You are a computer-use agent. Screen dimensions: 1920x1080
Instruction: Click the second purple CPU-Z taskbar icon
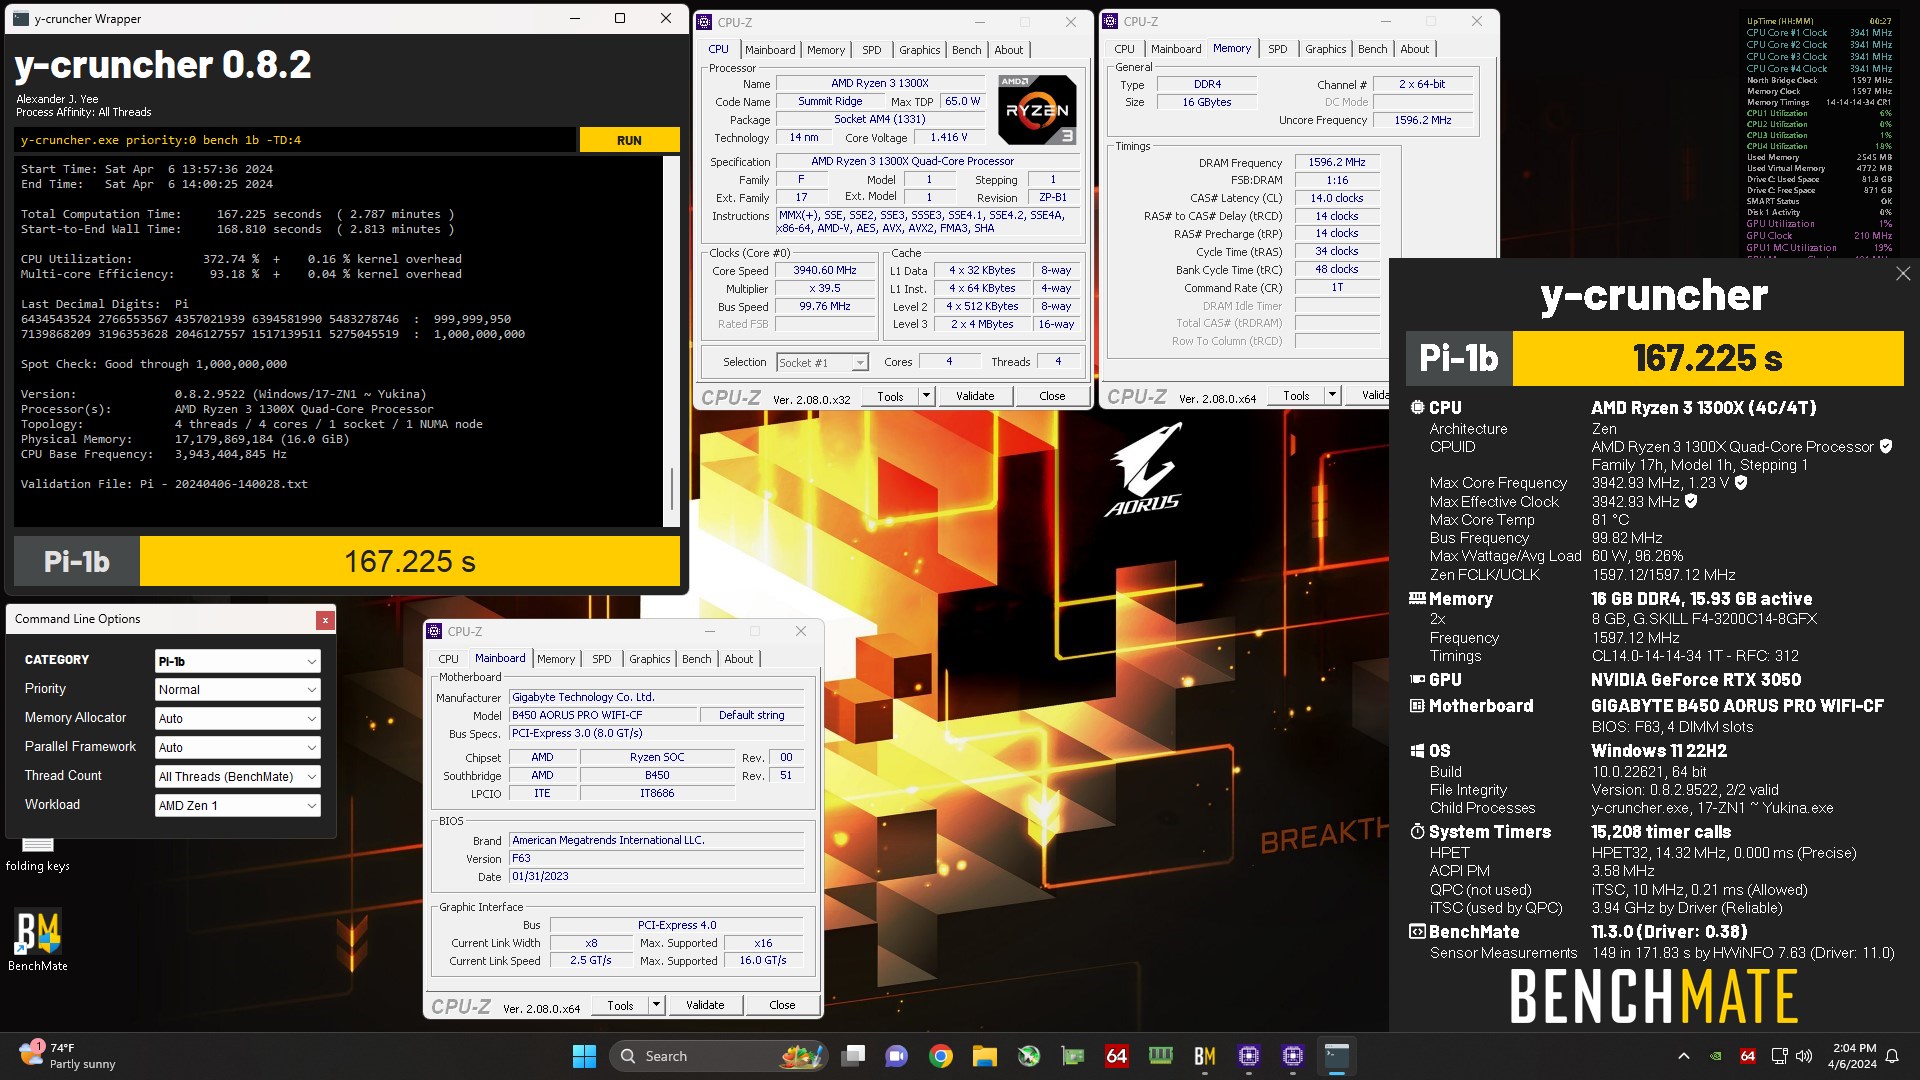click(x=1292, y=1056)
